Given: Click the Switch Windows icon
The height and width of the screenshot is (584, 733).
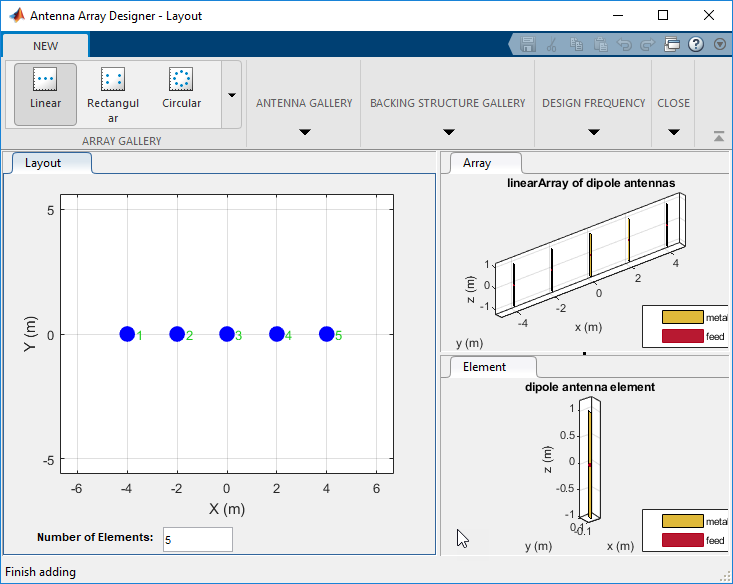Looking at the screenshot, I should click(x=672, y=44).
